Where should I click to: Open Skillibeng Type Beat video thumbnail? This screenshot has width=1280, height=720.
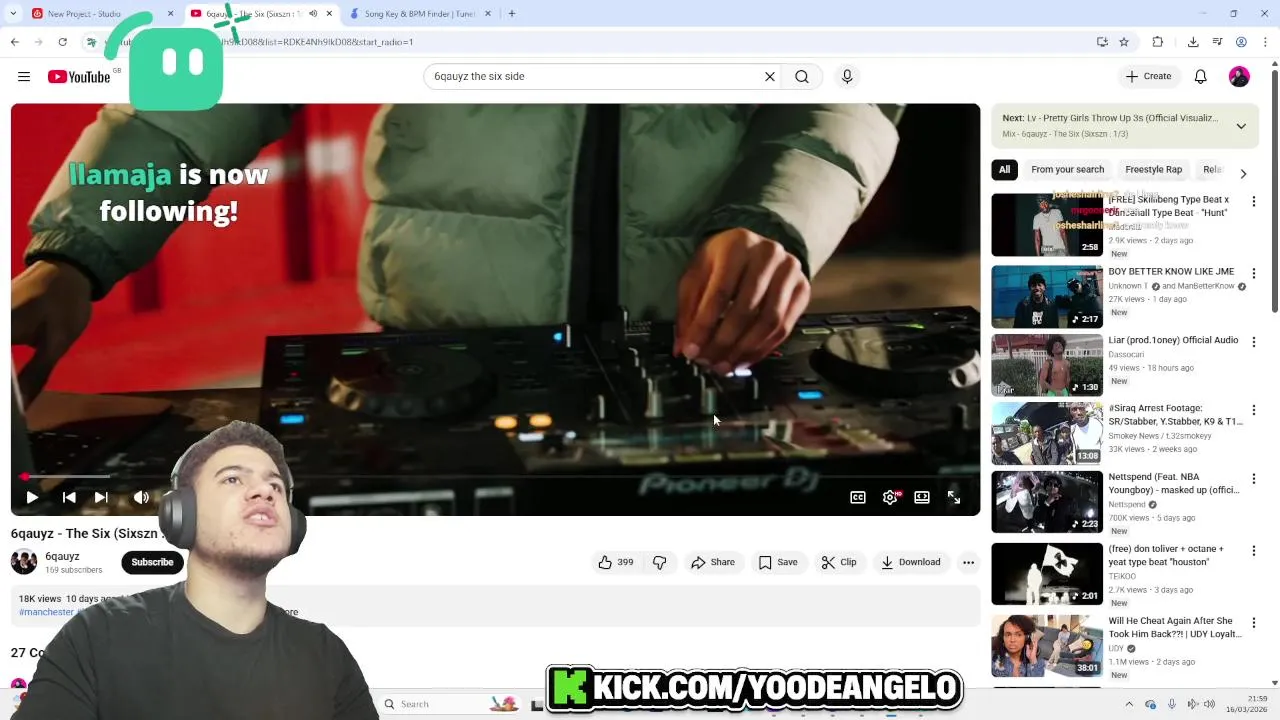point(1047,225)
